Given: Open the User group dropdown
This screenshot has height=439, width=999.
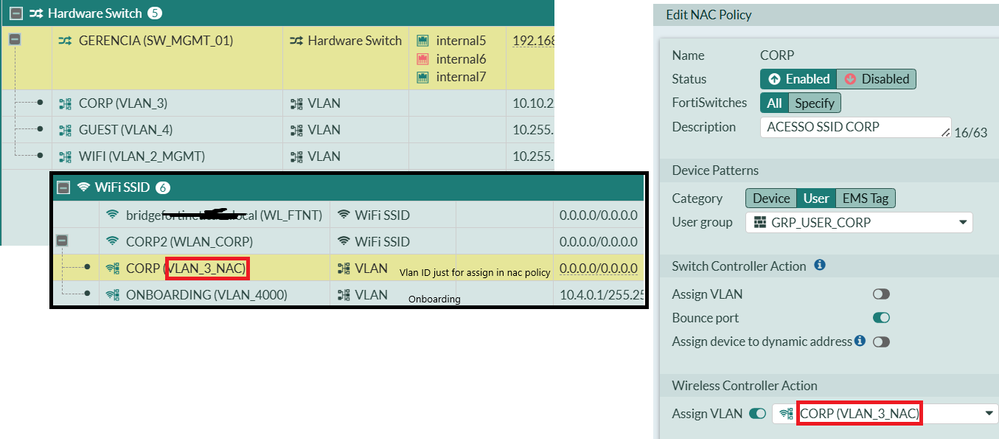Looking at the screenshot, I should 859,222.
